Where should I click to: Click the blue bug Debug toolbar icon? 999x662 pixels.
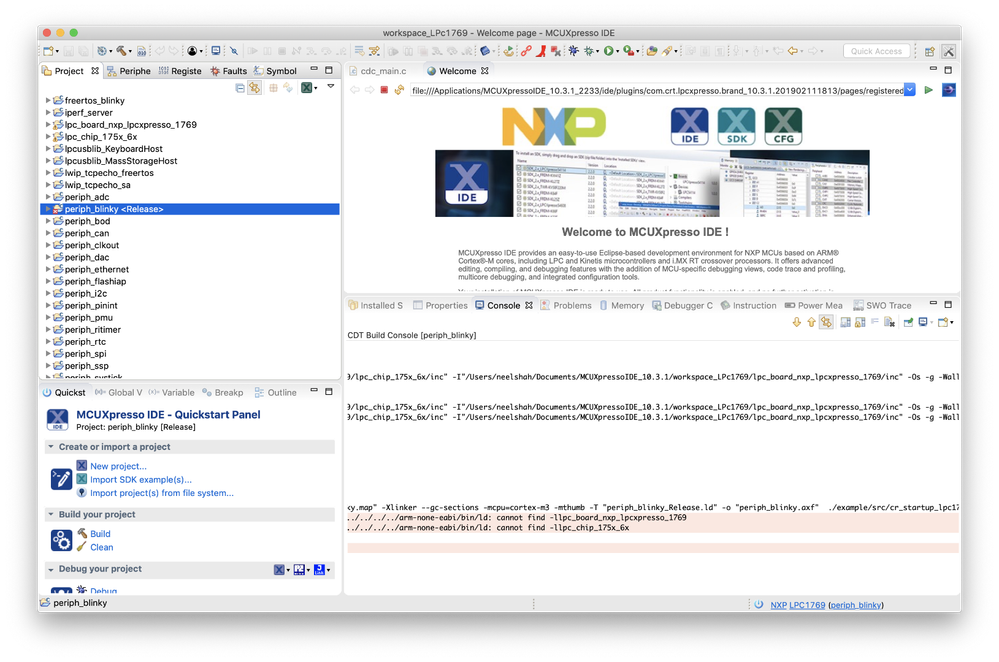click(573, 51)
